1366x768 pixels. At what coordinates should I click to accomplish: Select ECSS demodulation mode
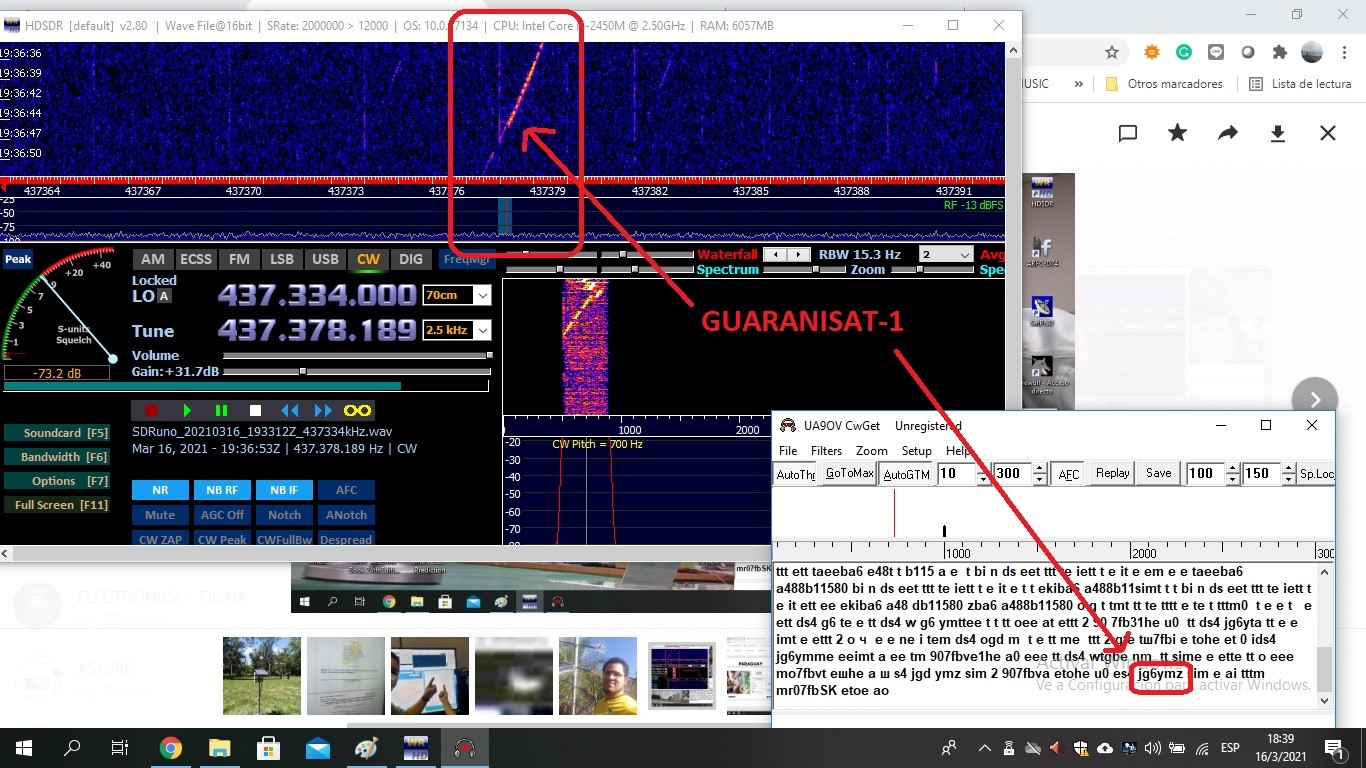196,259
